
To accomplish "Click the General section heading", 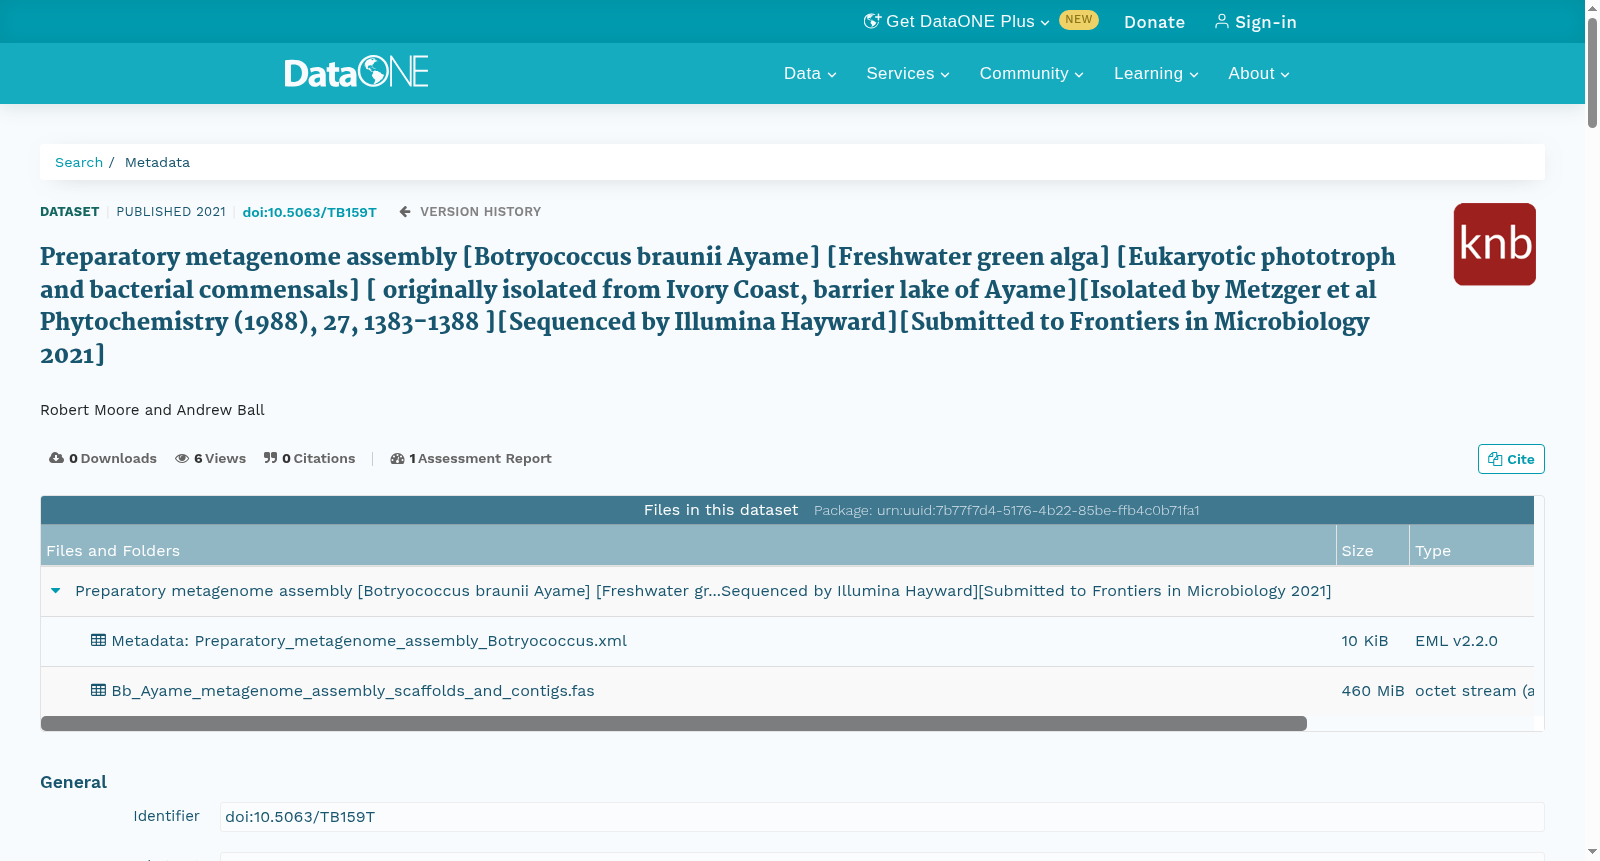I will point(73,782).
